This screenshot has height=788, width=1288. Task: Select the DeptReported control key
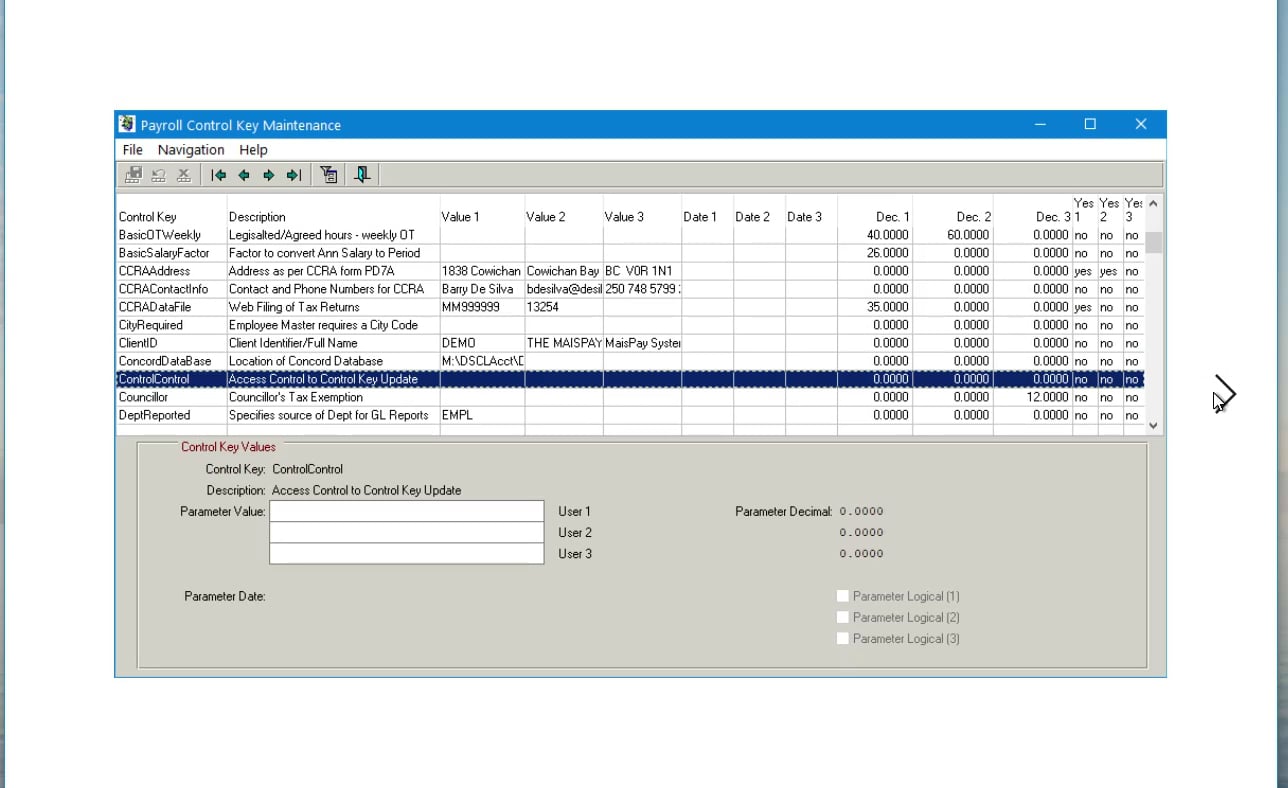[154, 415]
